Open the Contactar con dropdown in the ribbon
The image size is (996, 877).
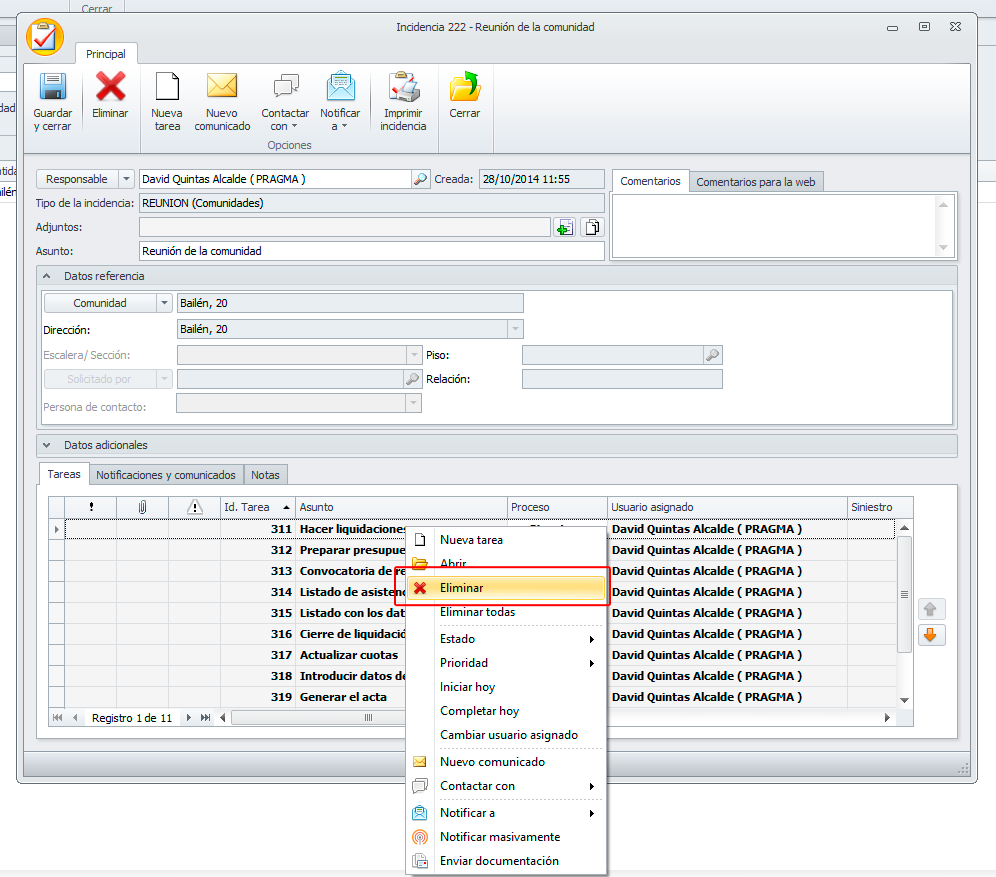pos(285,101)
